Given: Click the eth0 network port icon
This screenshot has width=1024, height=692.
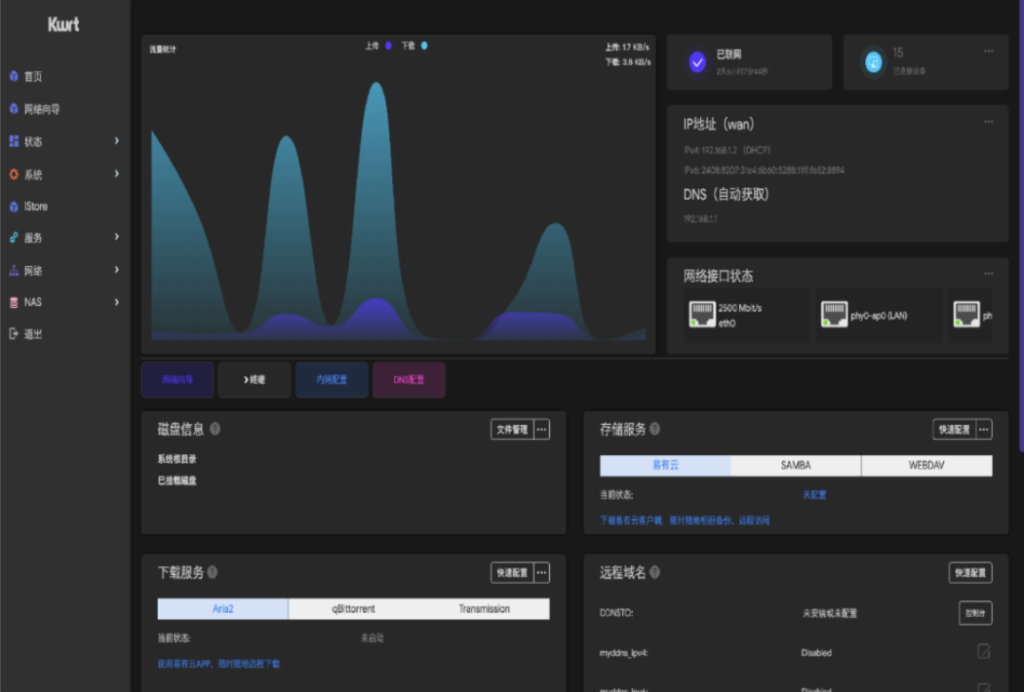Looking at the screenshot, I should tap(701, 315).
